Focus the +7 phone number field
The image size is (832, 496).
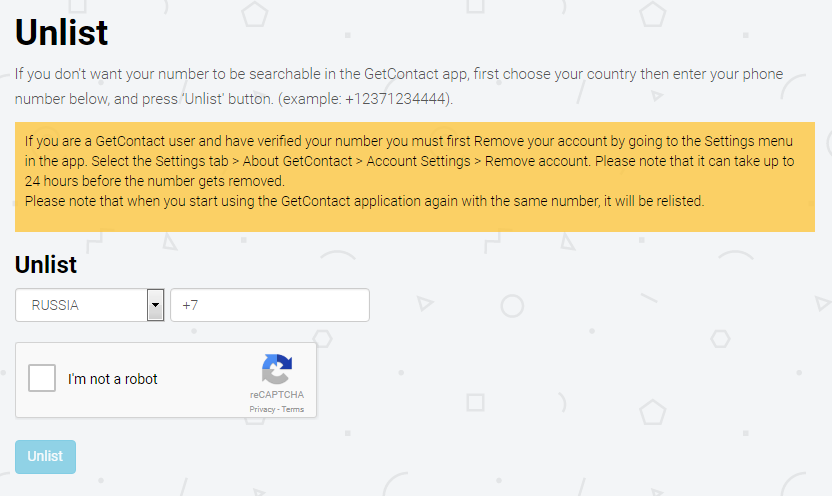270,305
